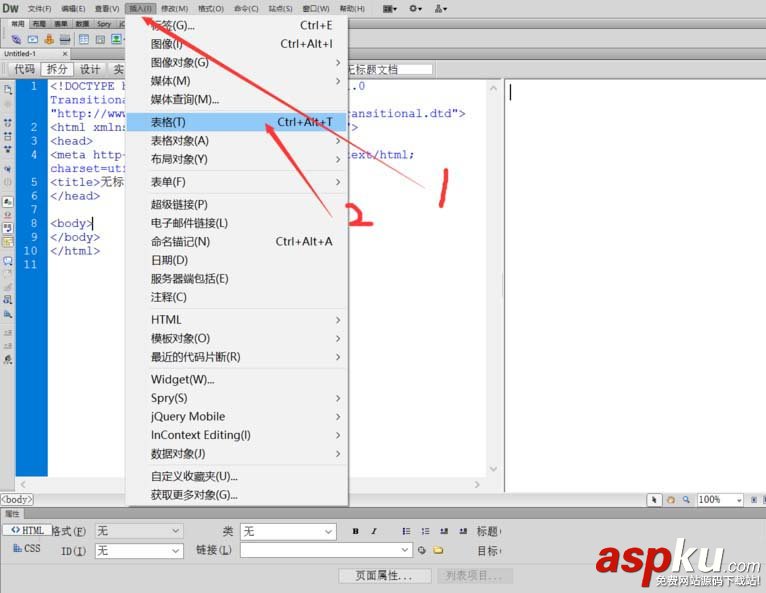This screenshot has height=593, width=766.
Task: Click code pane horizontal scrollbar right arrow
Action: (x=477, y=485)
